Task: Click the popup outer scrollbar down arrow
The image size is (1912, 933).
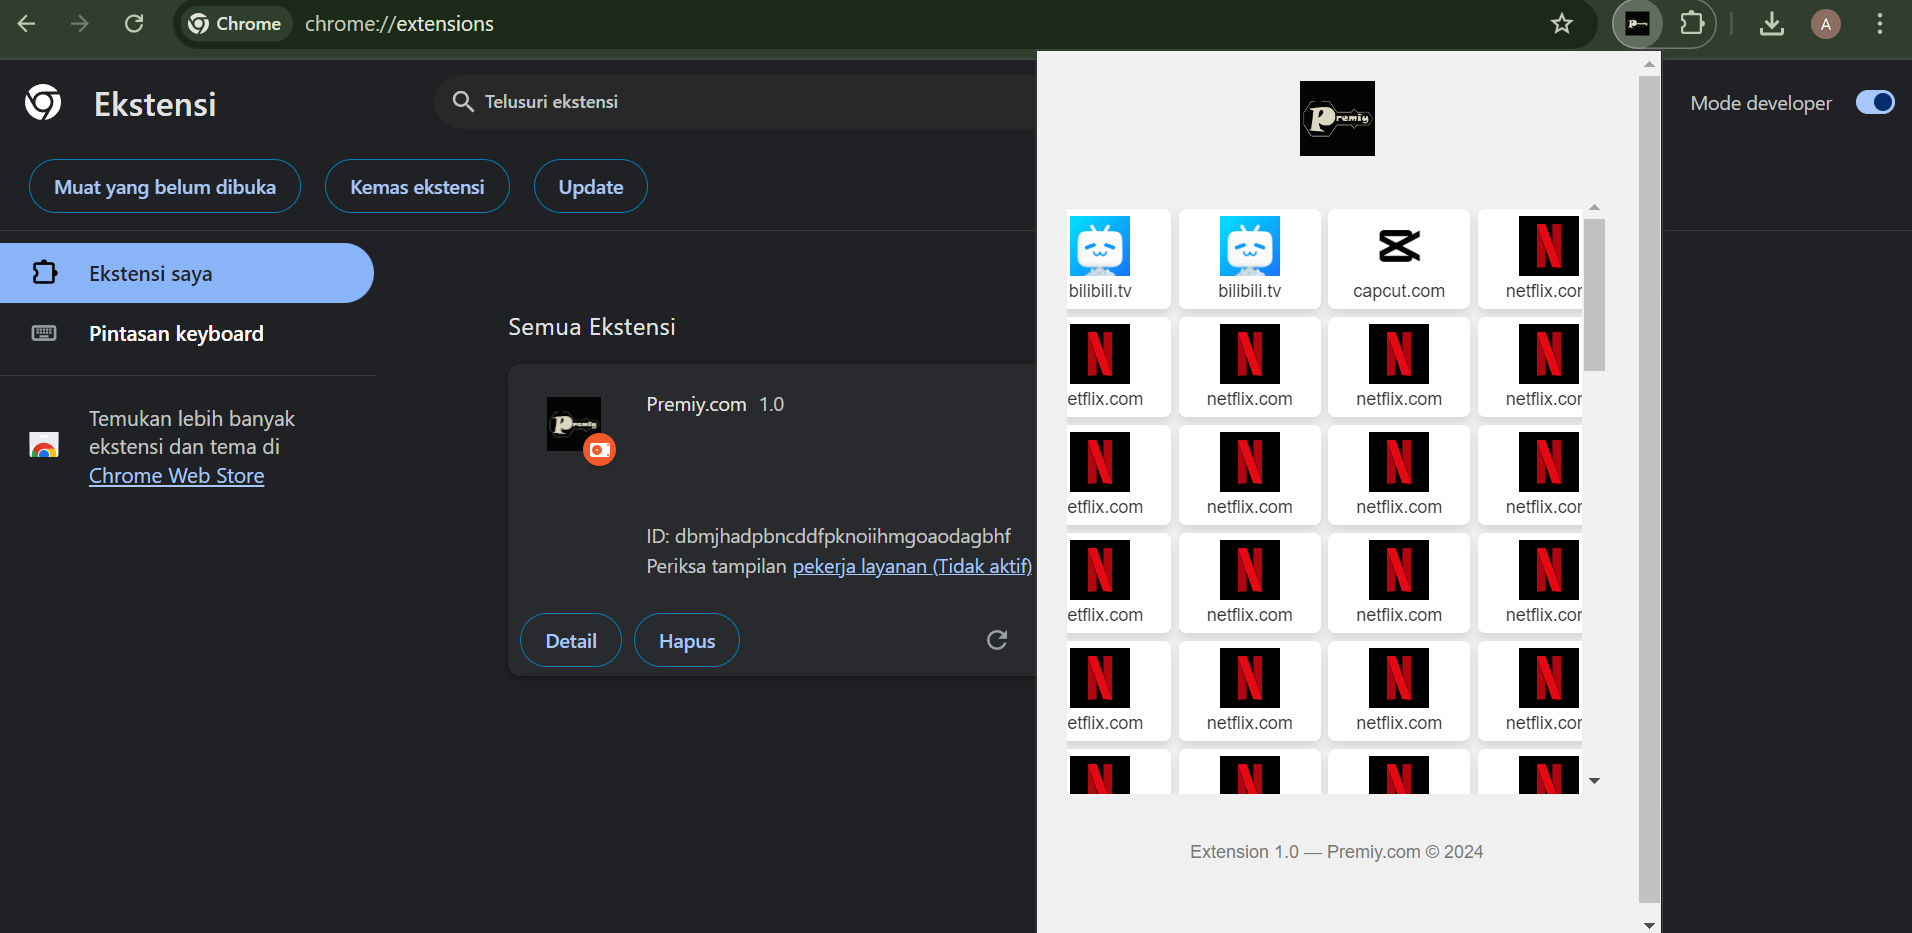Action: [1649, 924]
